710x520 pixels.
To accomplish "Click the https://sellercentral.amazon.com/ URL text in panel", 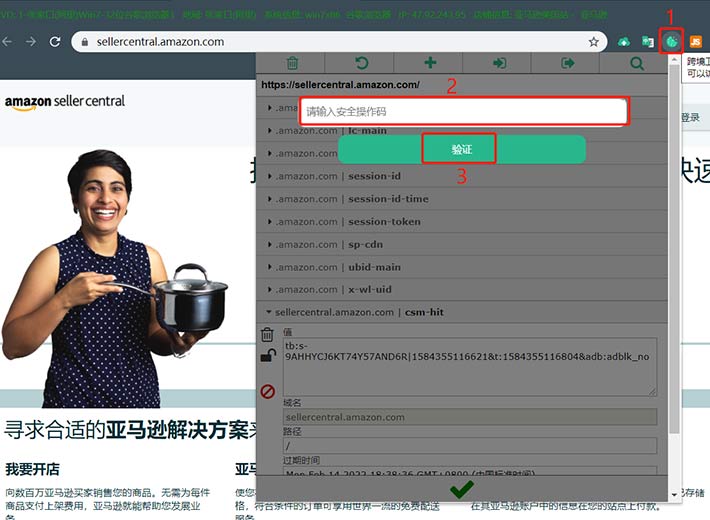I will pyautogui.click(x=340, y=85).
